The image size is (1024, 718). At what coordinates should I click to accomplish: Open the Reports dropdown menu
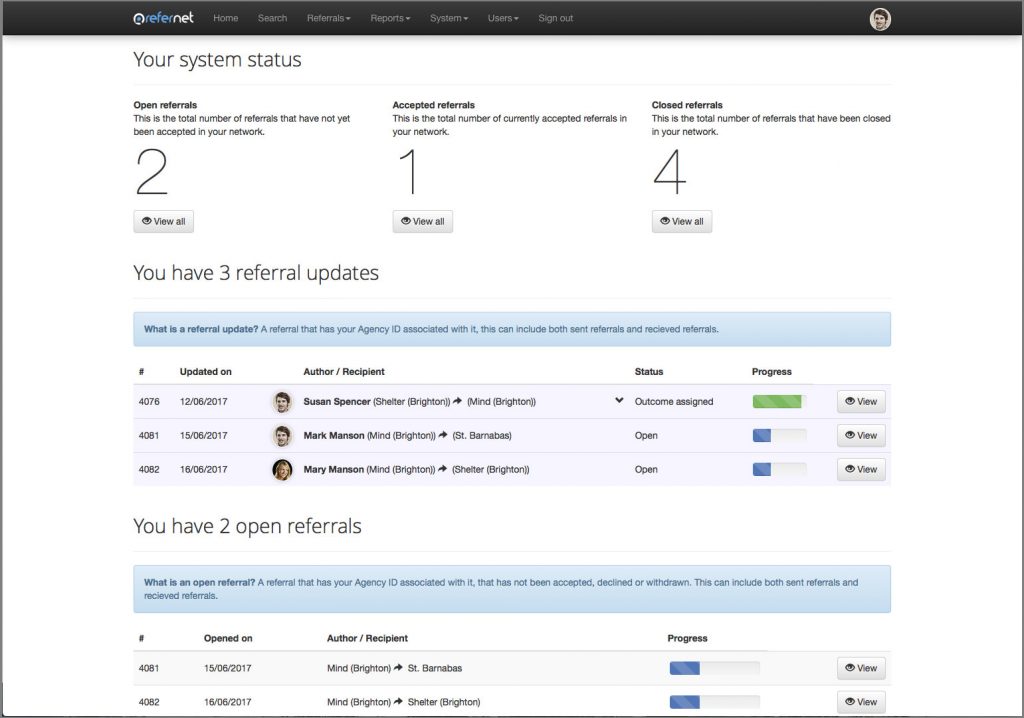390,18
